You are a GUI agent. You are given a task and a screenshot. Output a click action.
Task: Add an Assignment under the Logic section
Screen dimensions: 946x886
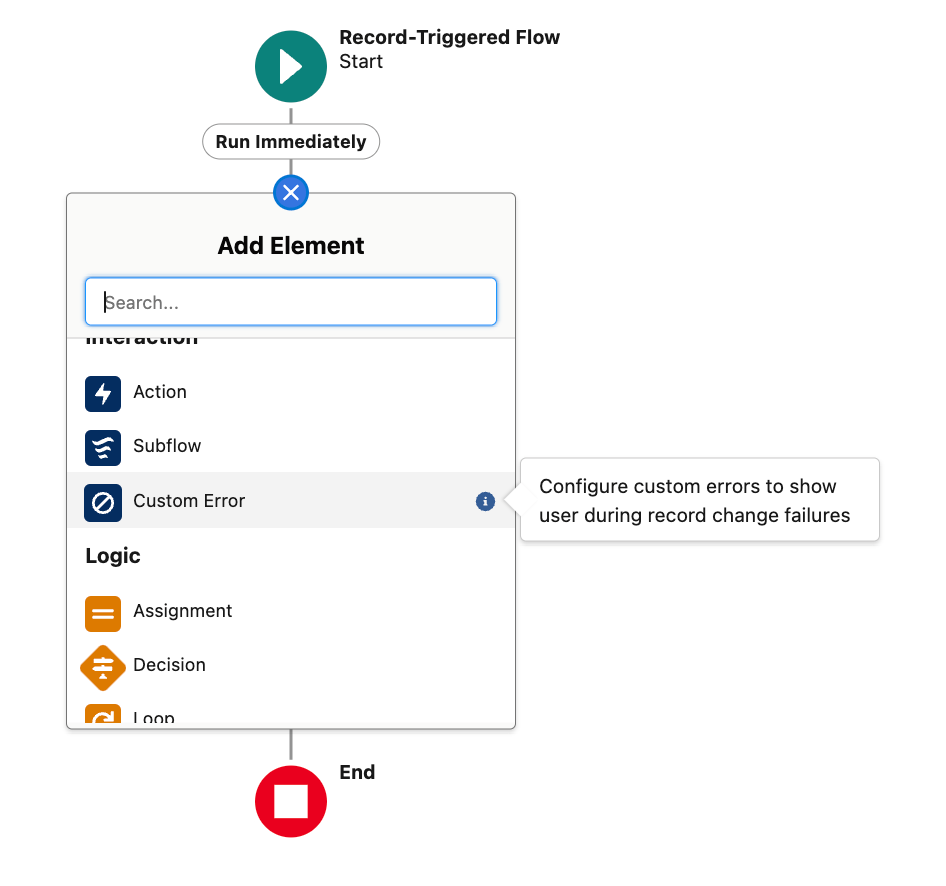point(182,613)
